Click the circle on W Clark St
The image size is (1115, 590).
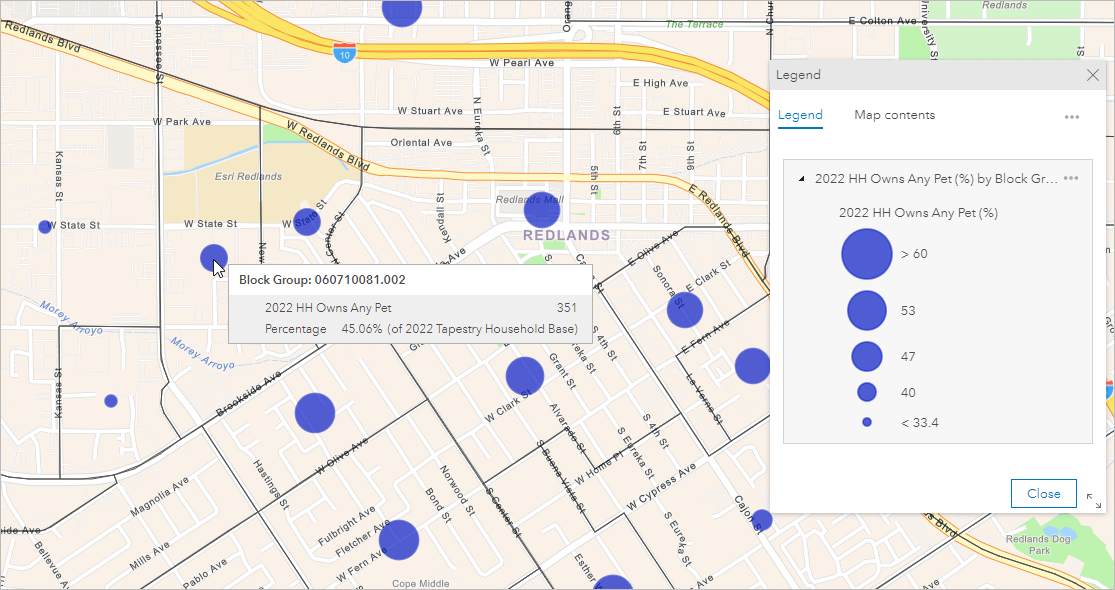click(525, 376)
